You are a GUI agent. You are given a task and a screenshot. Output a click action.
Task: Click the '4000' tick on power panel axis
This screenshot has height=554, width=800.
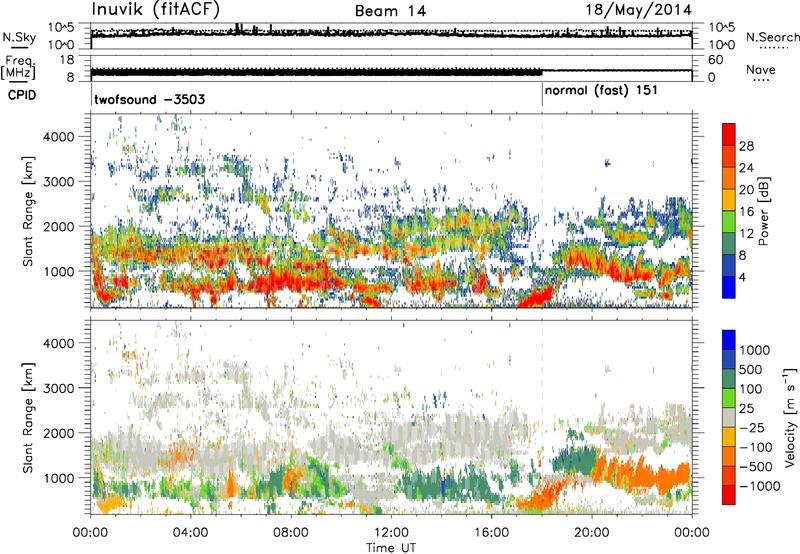click(x=58, y=137)
